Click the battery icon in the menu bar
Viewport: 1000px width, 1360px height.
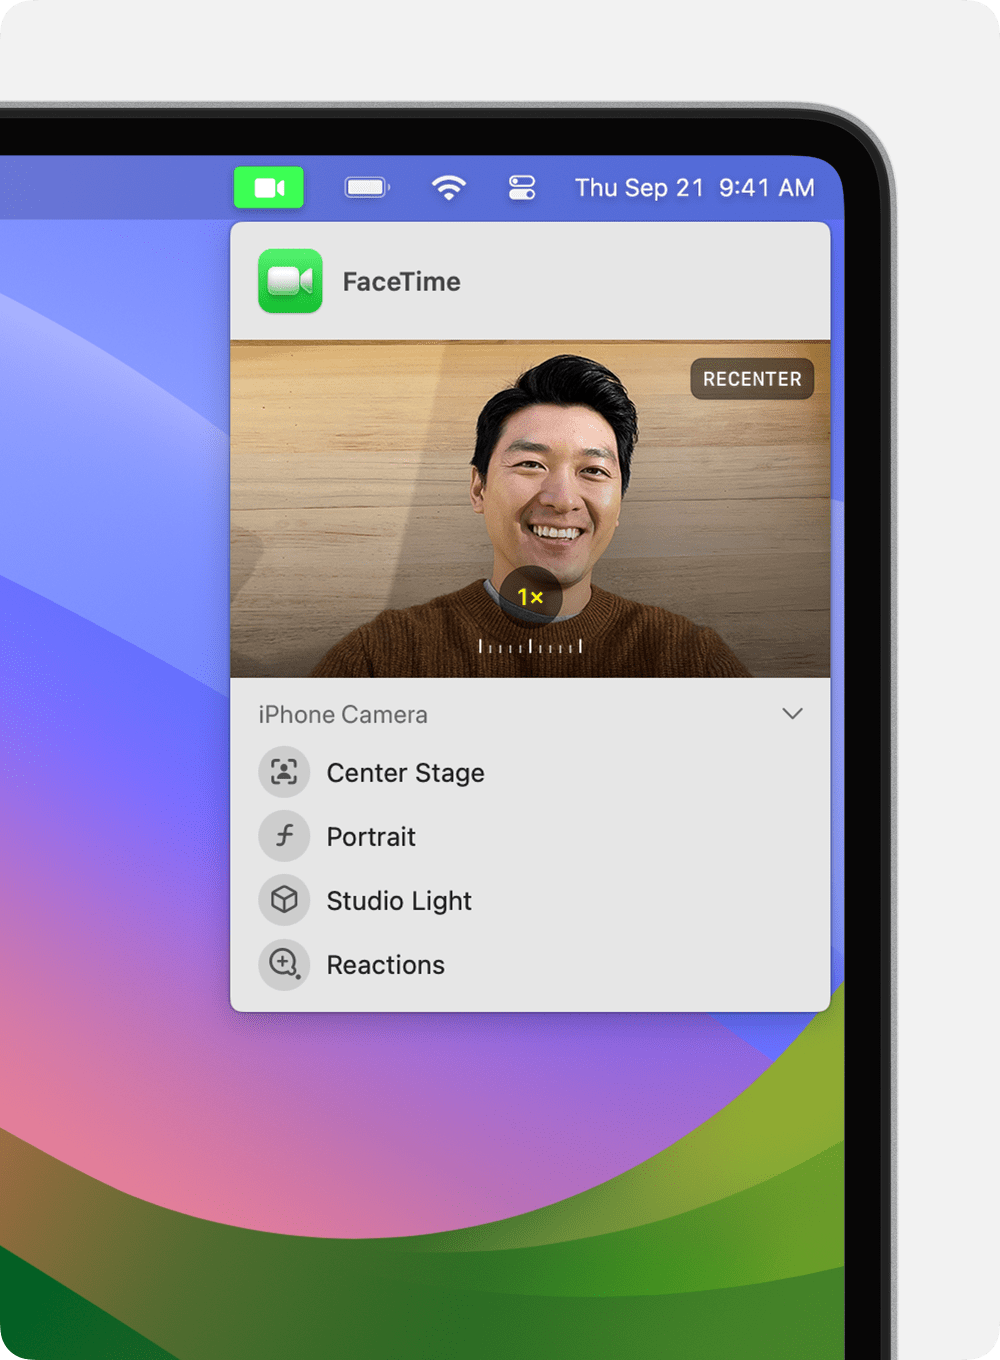(366, 187)
